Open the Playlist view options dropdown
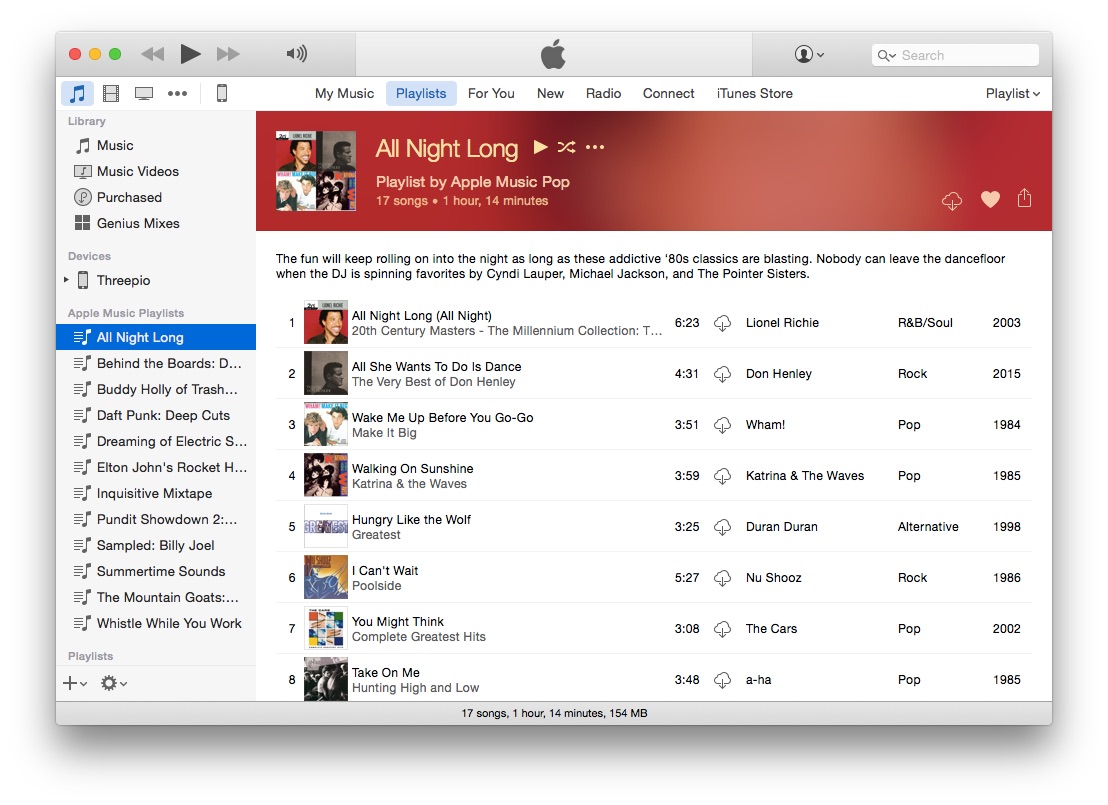 (1013, 93)
